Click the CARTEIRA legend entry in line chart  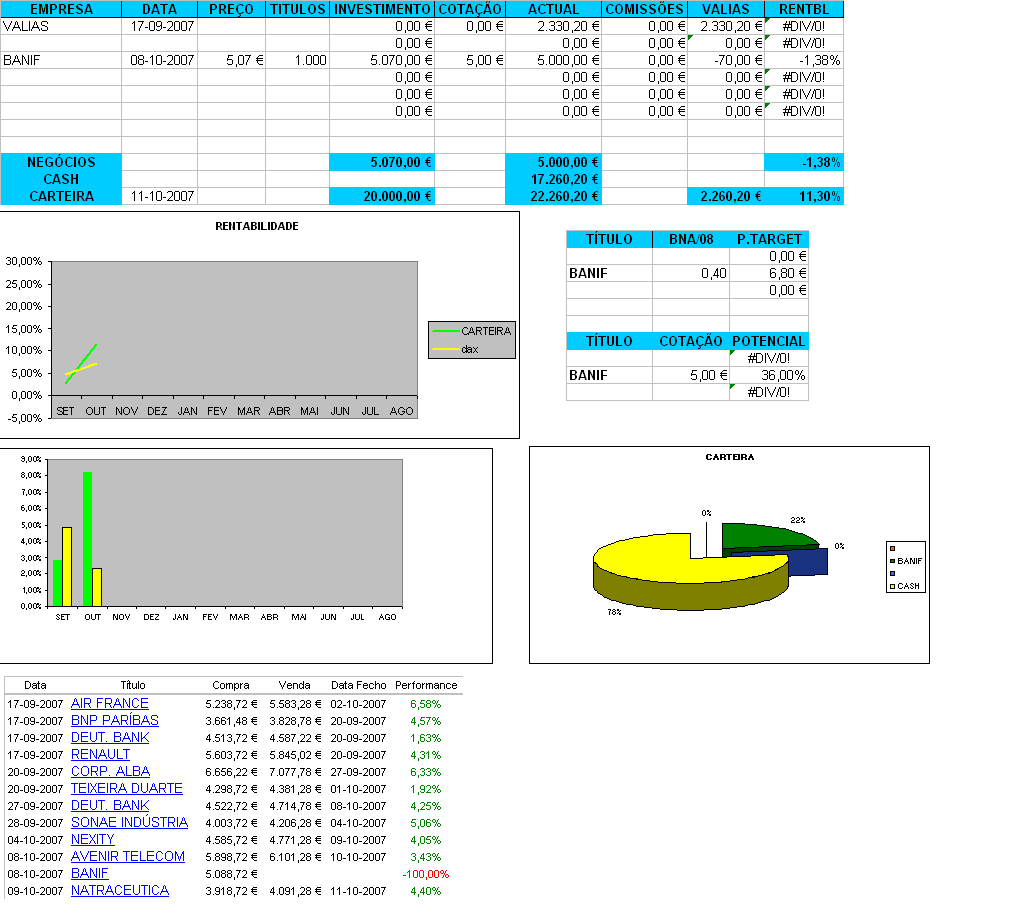472,331
